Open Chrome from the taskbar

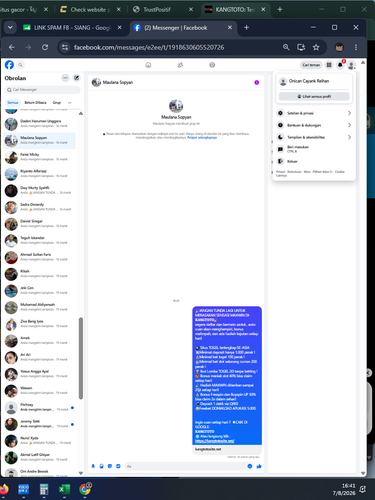point(85,489)
